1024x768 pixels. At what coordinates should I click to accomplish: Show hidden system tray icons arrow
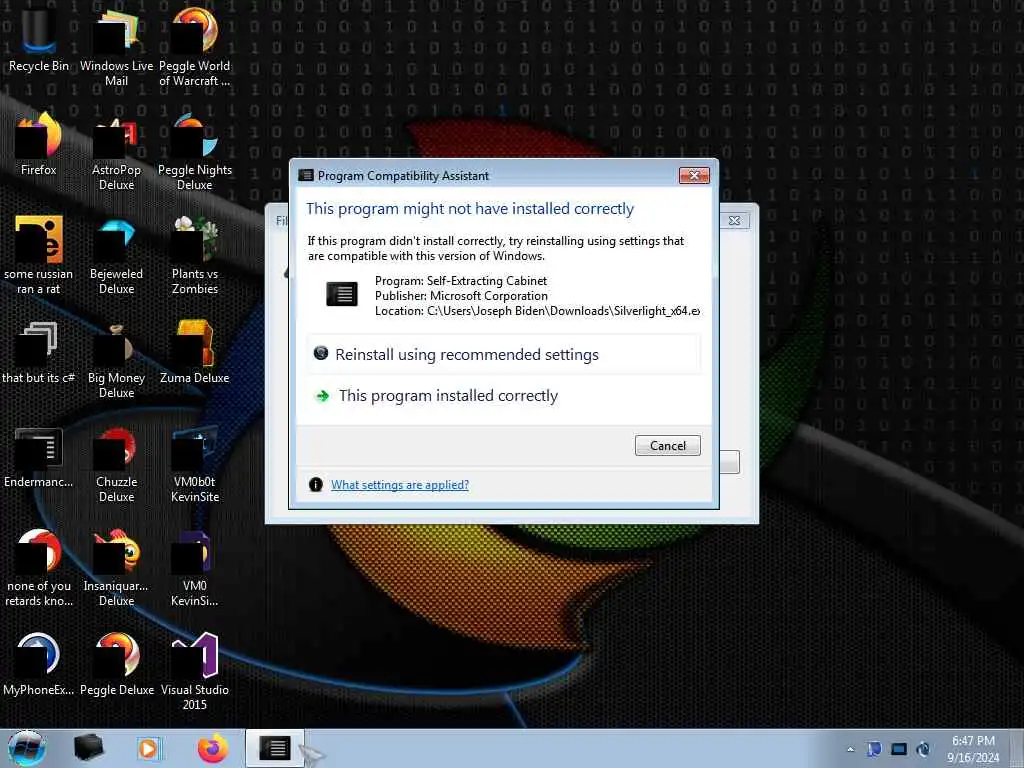[x=850, y=749]
